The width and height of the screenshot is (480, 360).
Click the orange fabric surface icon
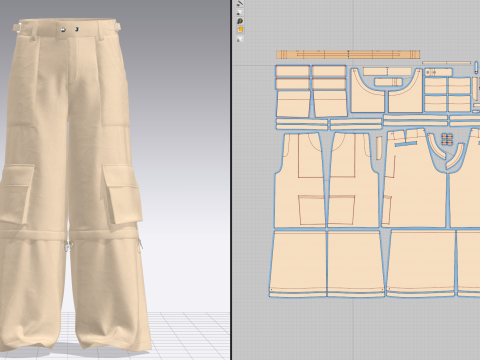tap(240, 30)
